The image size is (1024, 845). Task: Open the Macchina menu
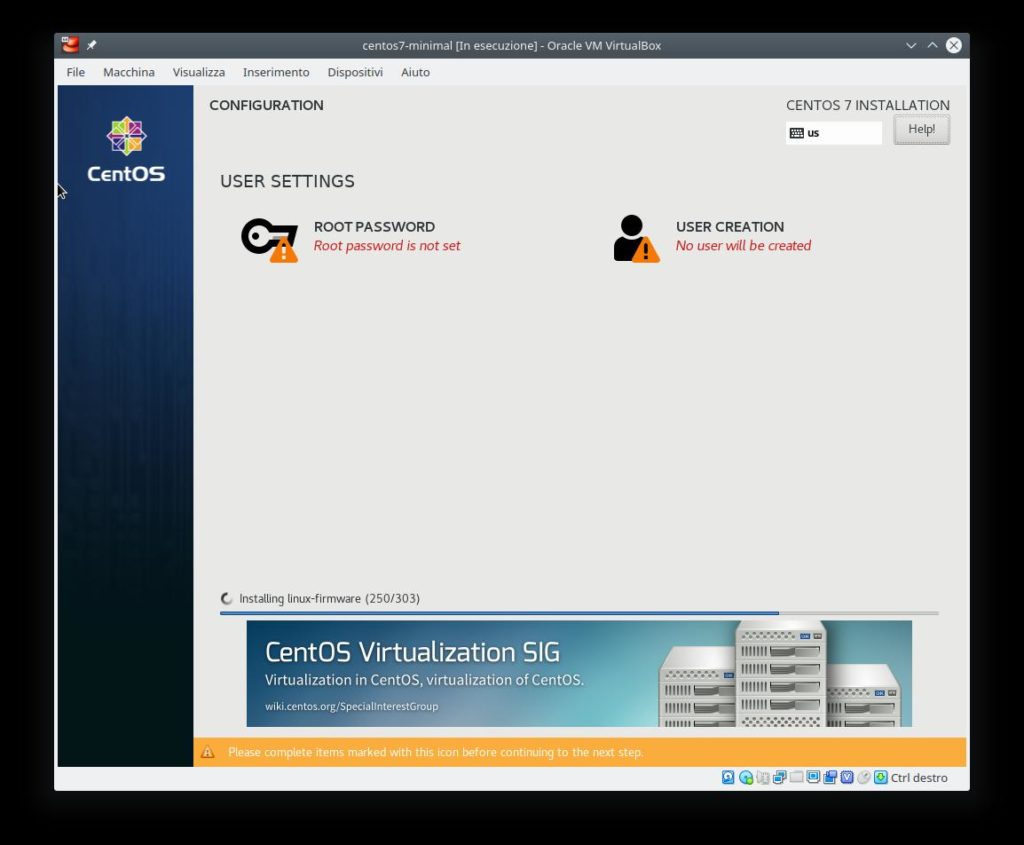128,72
